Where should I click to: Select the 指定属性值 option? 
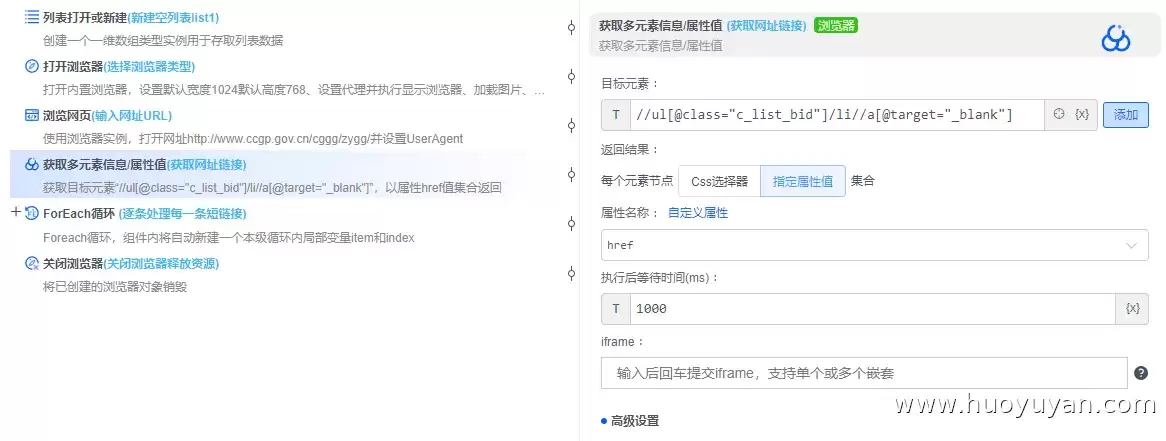click(802, 181)
